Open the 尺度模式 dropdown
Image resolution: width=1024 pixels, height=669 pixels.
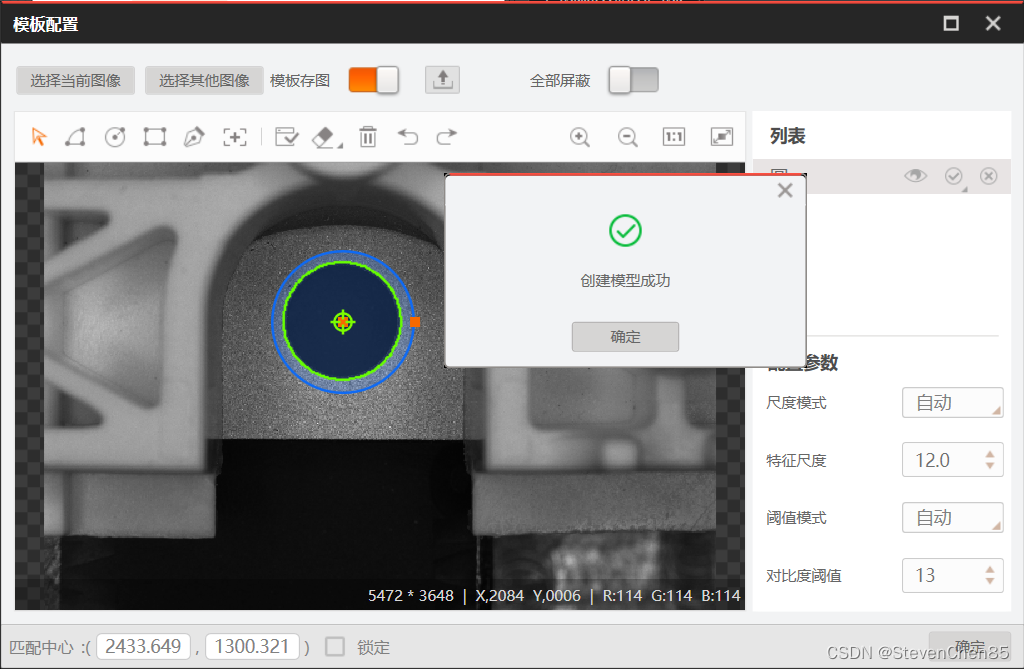click(x=951, y=402)
